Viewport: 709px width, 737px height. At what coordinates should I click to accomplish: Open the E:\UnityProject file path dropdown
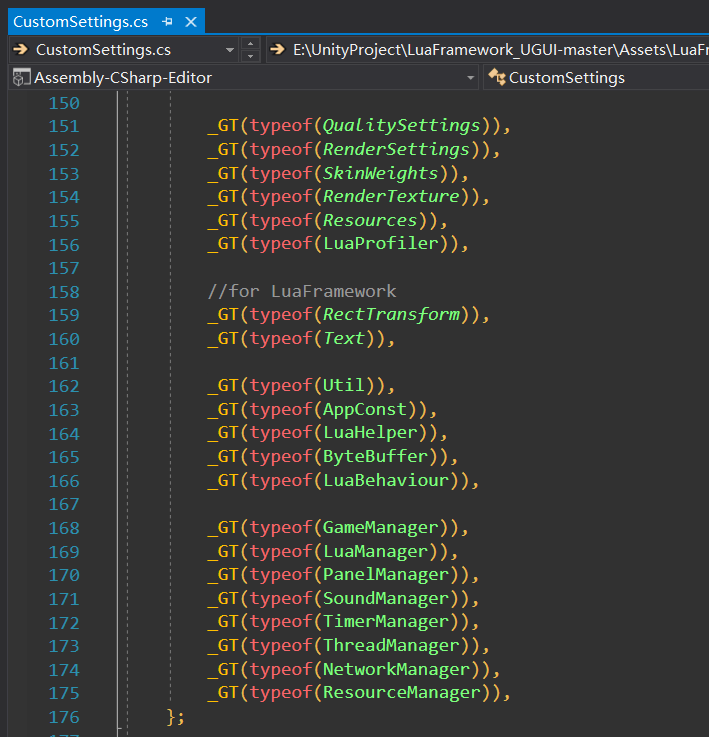(x=488, y=50)
